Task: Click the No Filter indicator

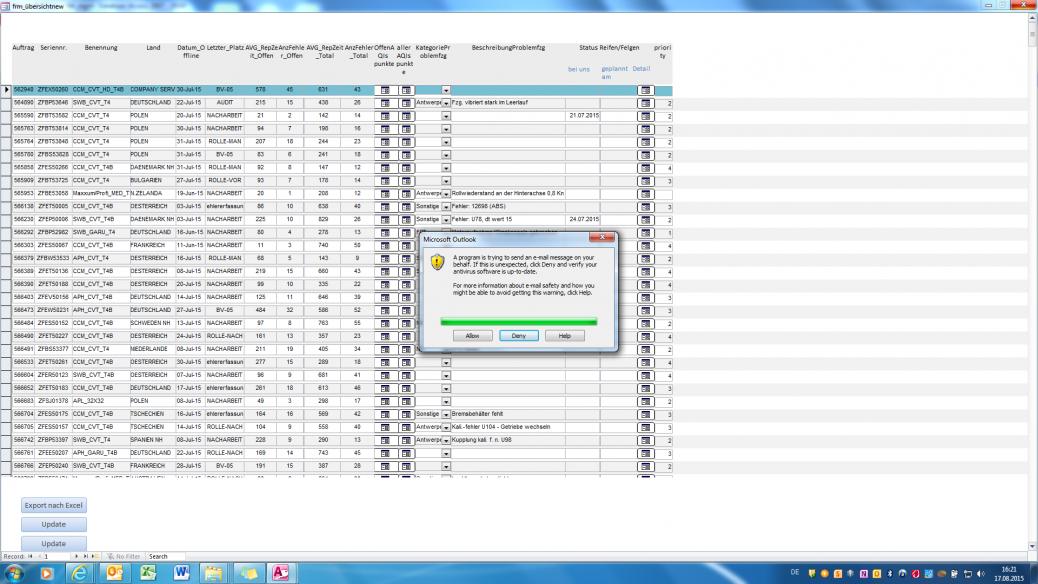Action: (x=124, y=557)
